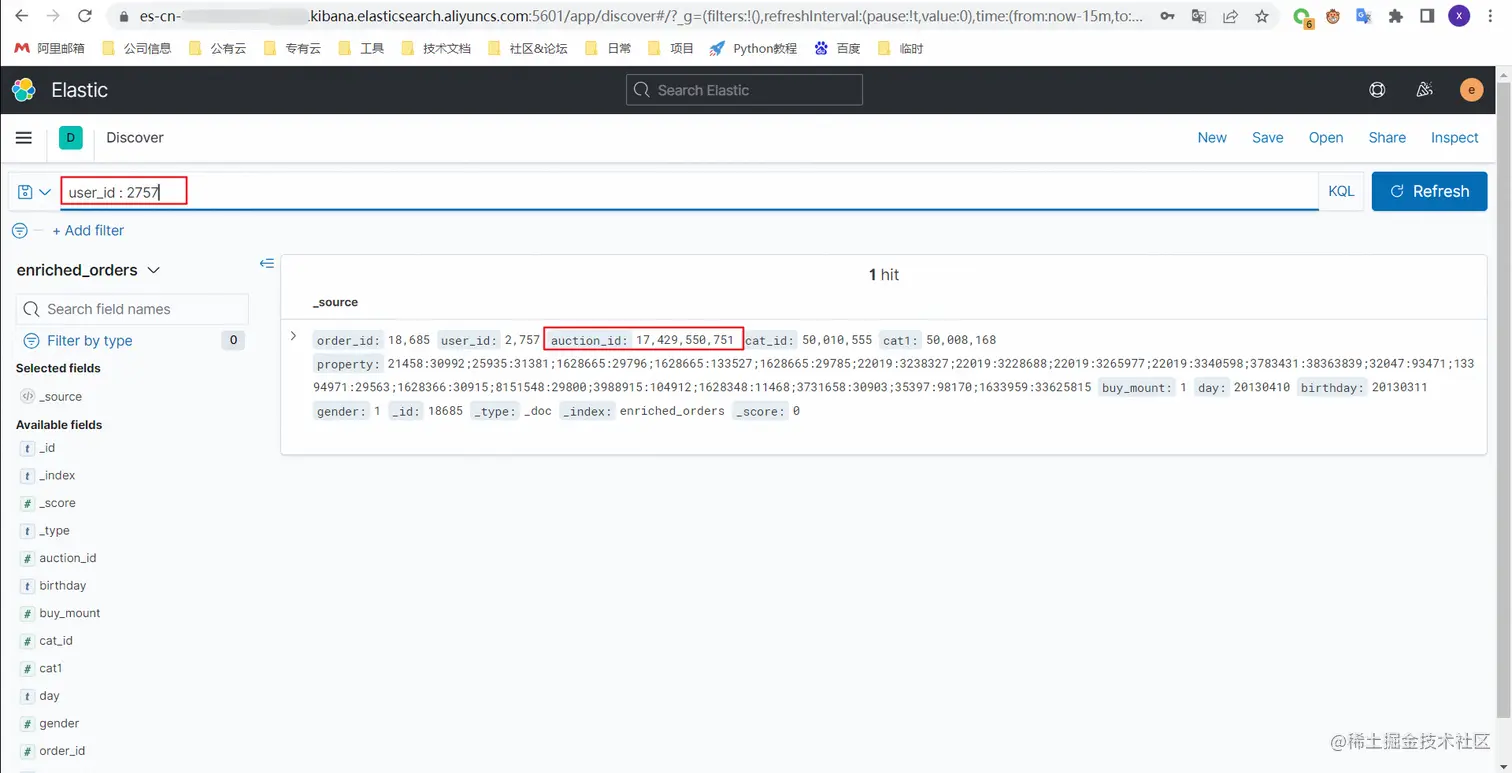
Task: Click New in the top menu
Action: pyautogui.click(x=1212, y=138)
